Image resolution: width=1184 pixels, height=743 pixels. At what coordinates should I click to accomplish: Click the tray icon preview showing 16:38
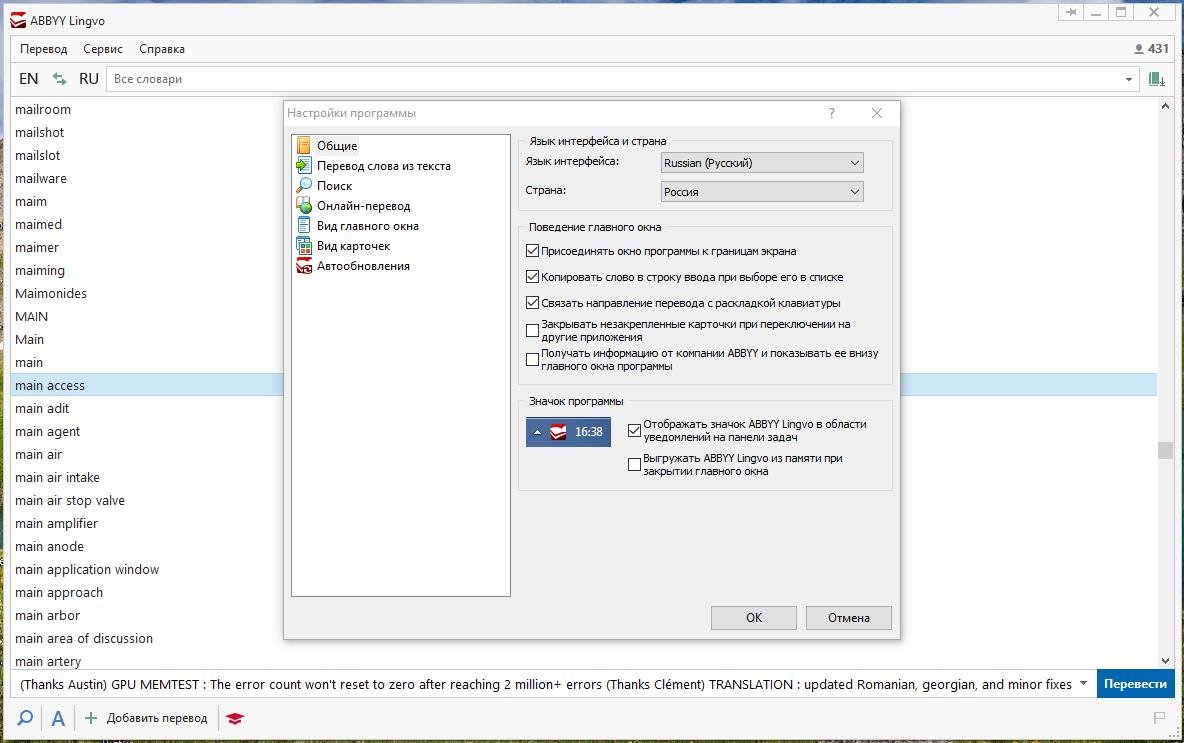click(569, 432)
